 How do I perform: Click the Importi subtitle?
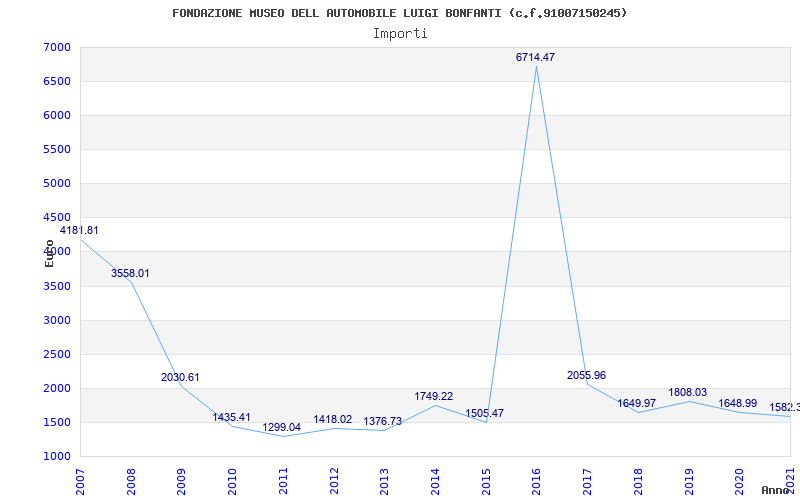click(x=400, y=34)
